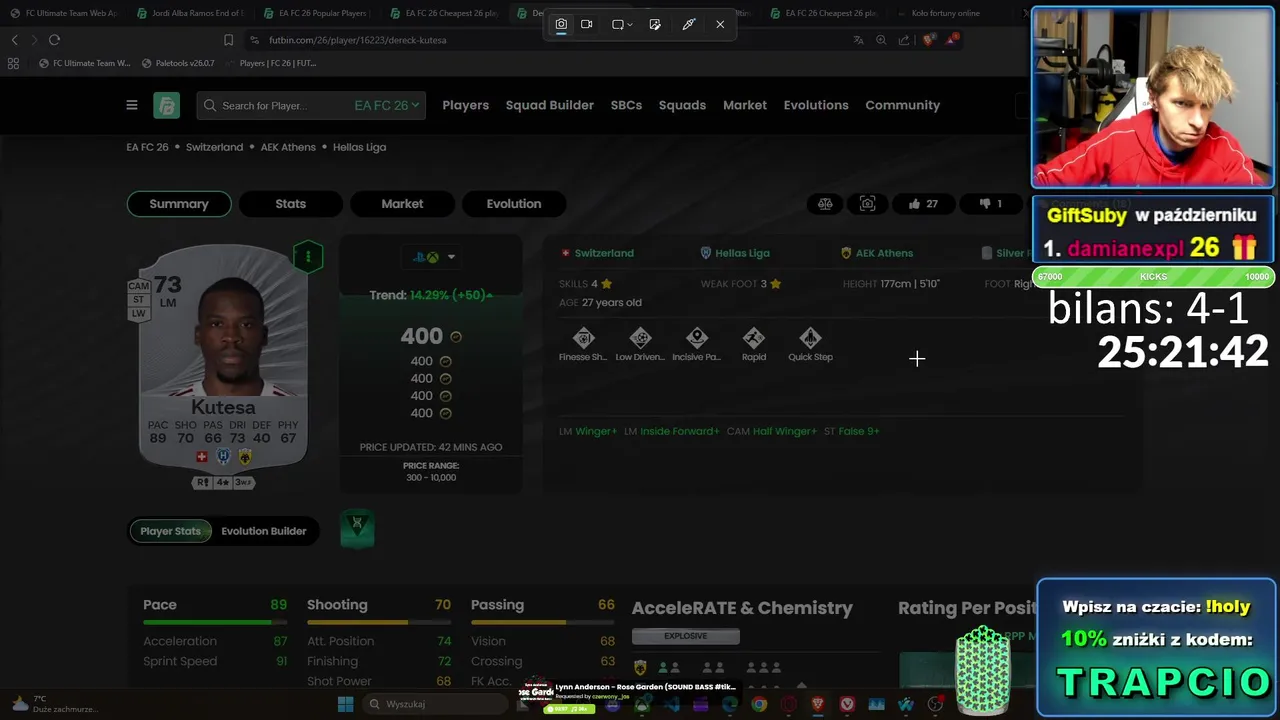Switch to EA FC 26 Popular Players tab

[x=316, y=13]
